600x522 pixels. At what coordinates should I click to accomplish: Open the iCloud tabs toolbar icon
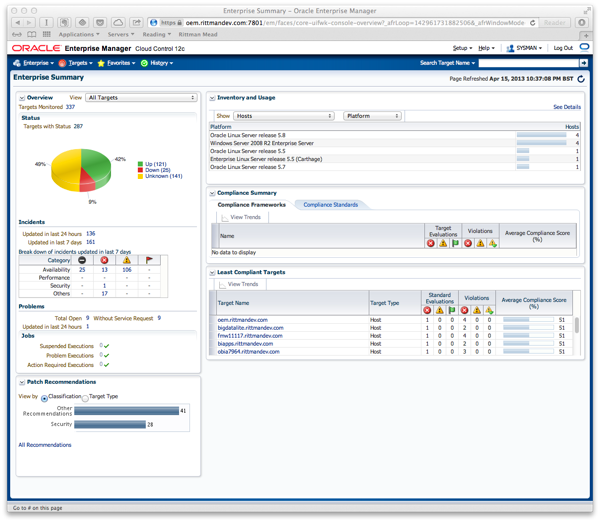[x=118, y=23]
